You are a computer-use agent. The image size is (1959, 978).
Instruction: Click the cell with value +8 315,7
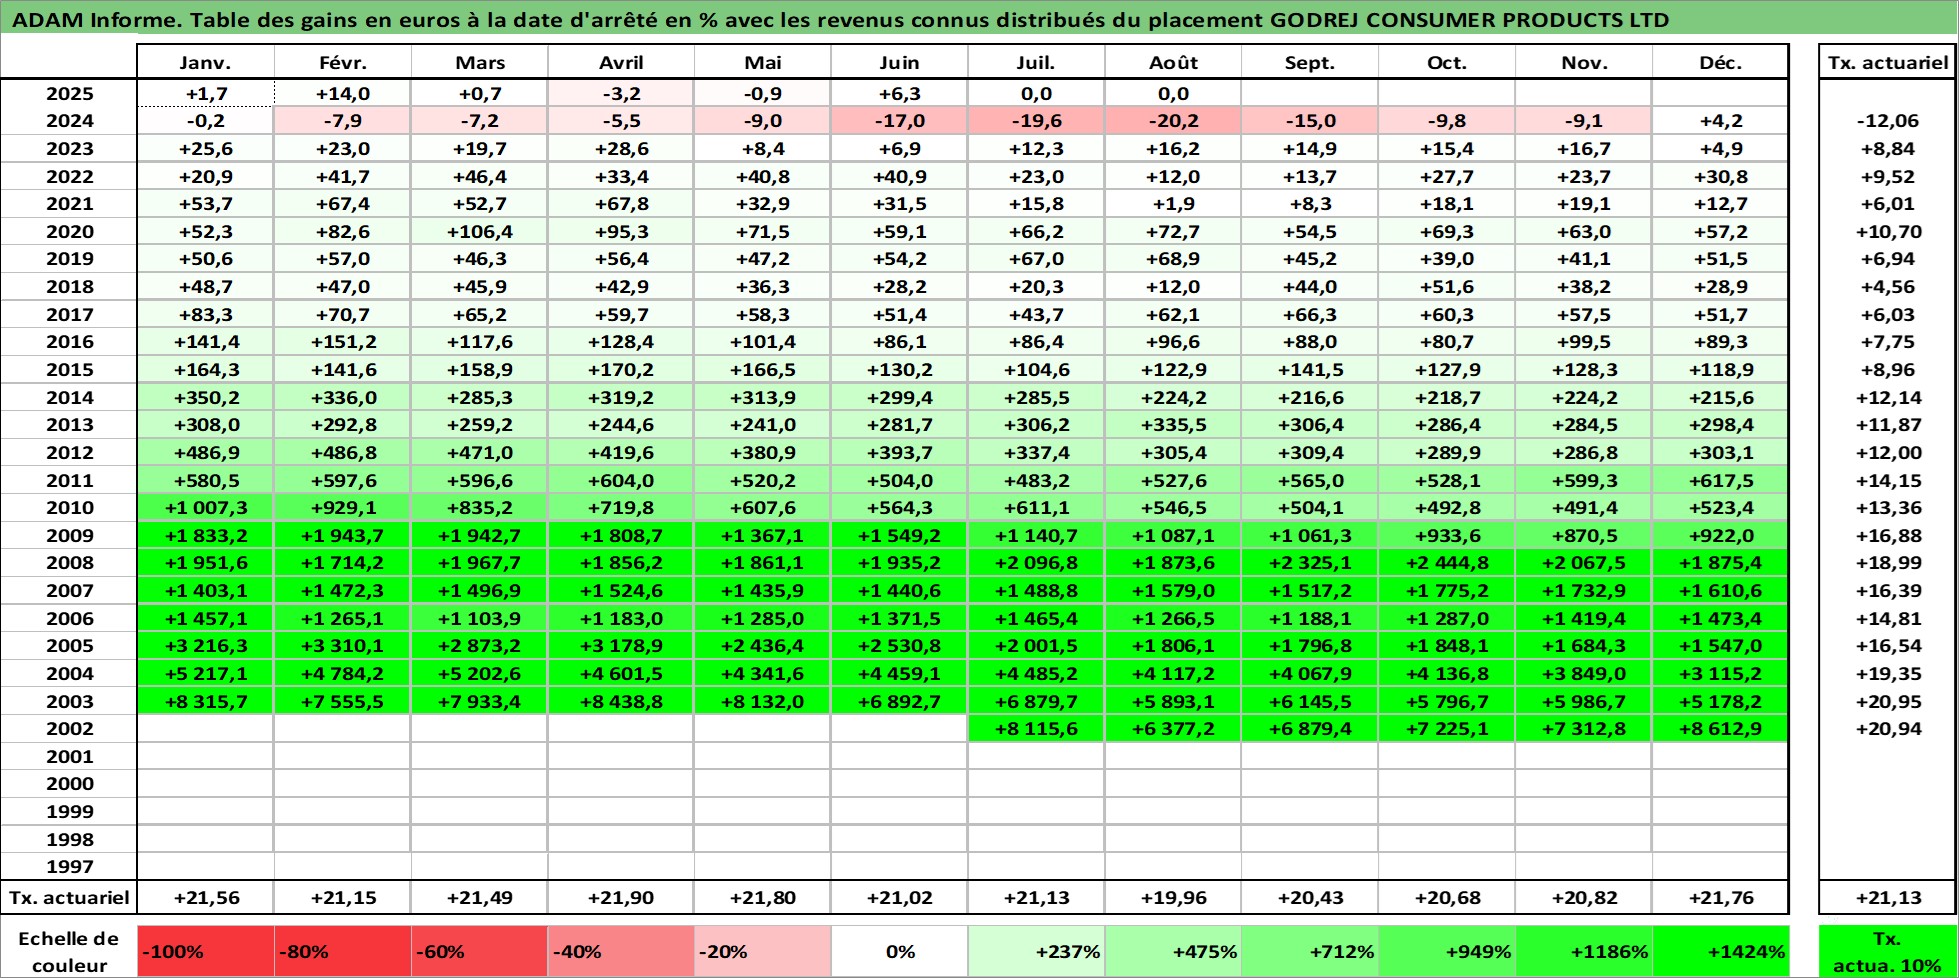click(205, 701)
